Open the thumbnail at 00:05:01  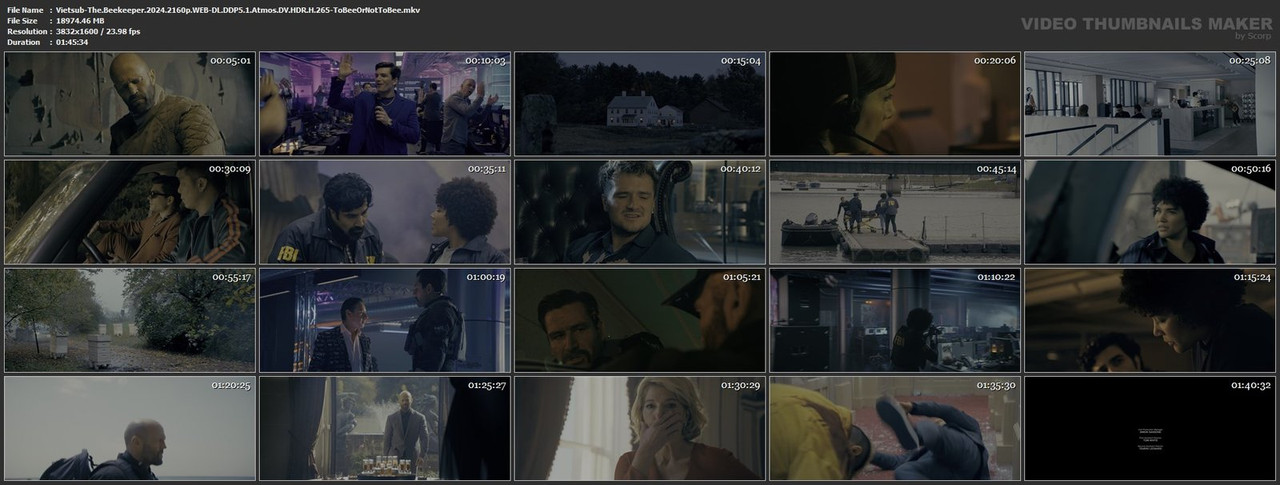click(130, 104)
